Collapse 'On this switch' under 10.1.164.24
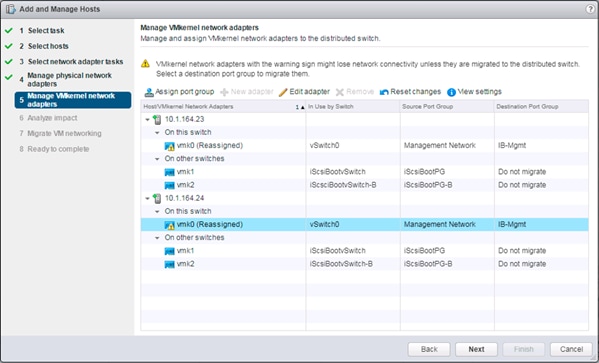 coord(157,211)
